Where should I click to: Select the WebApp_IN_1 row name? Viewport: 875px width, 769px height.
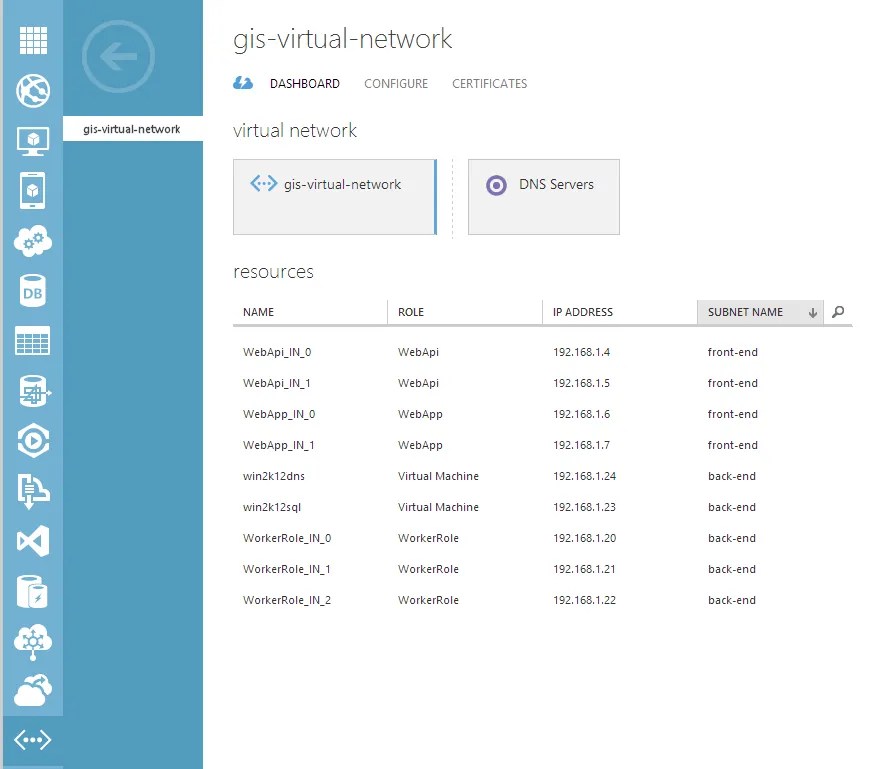coord(278,445)
